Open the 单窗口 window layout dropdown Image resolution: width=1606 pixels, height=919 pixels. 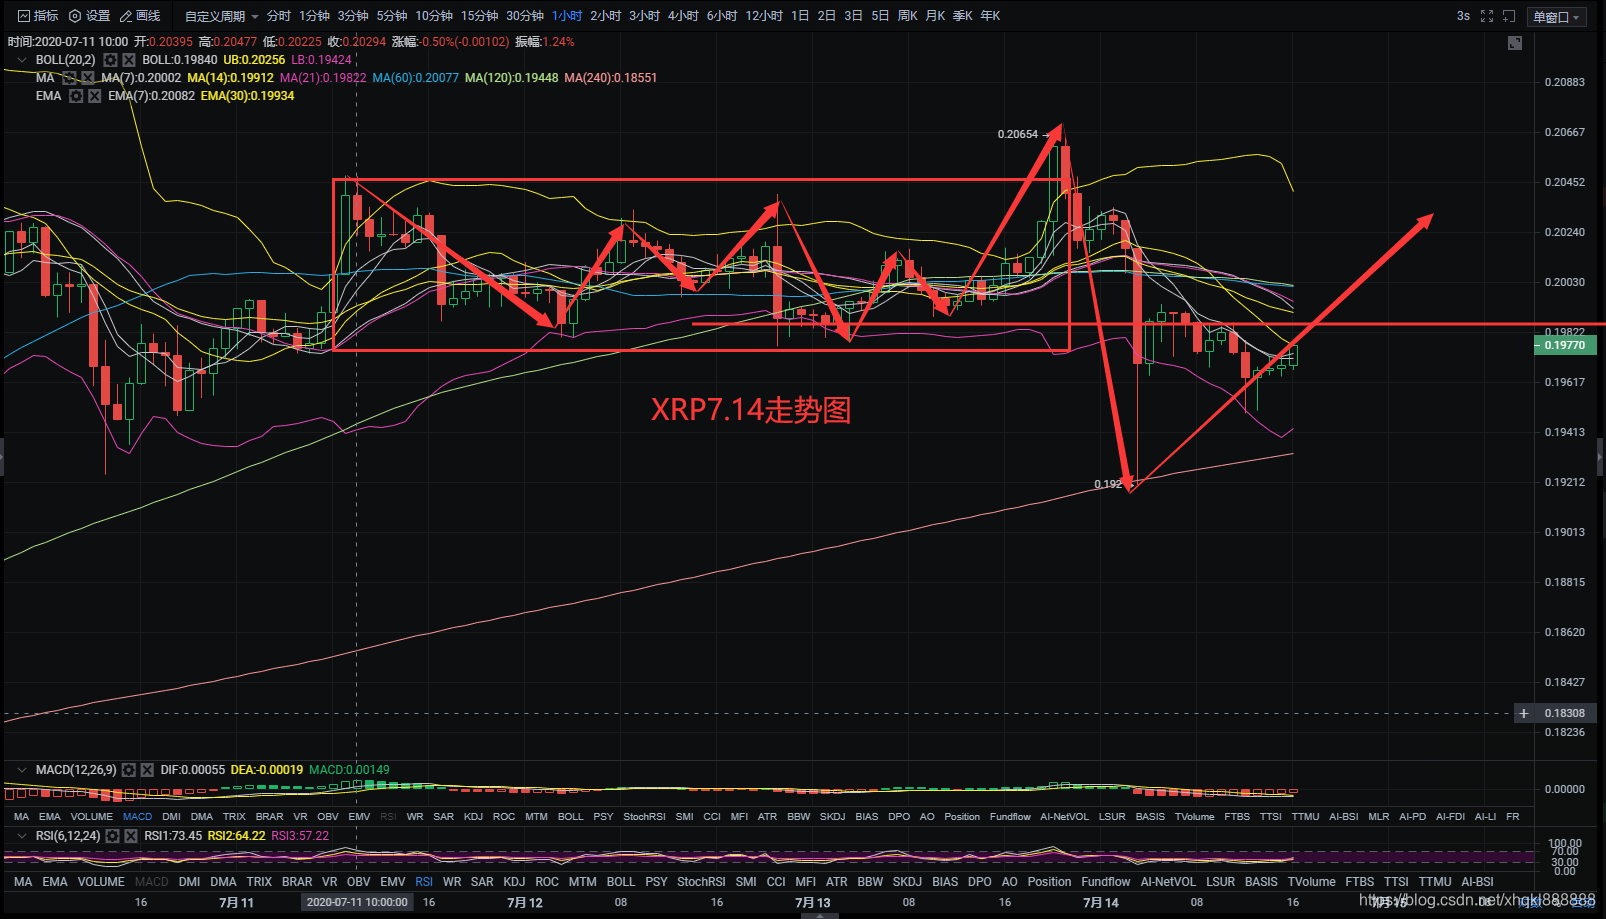point(1556,17)
